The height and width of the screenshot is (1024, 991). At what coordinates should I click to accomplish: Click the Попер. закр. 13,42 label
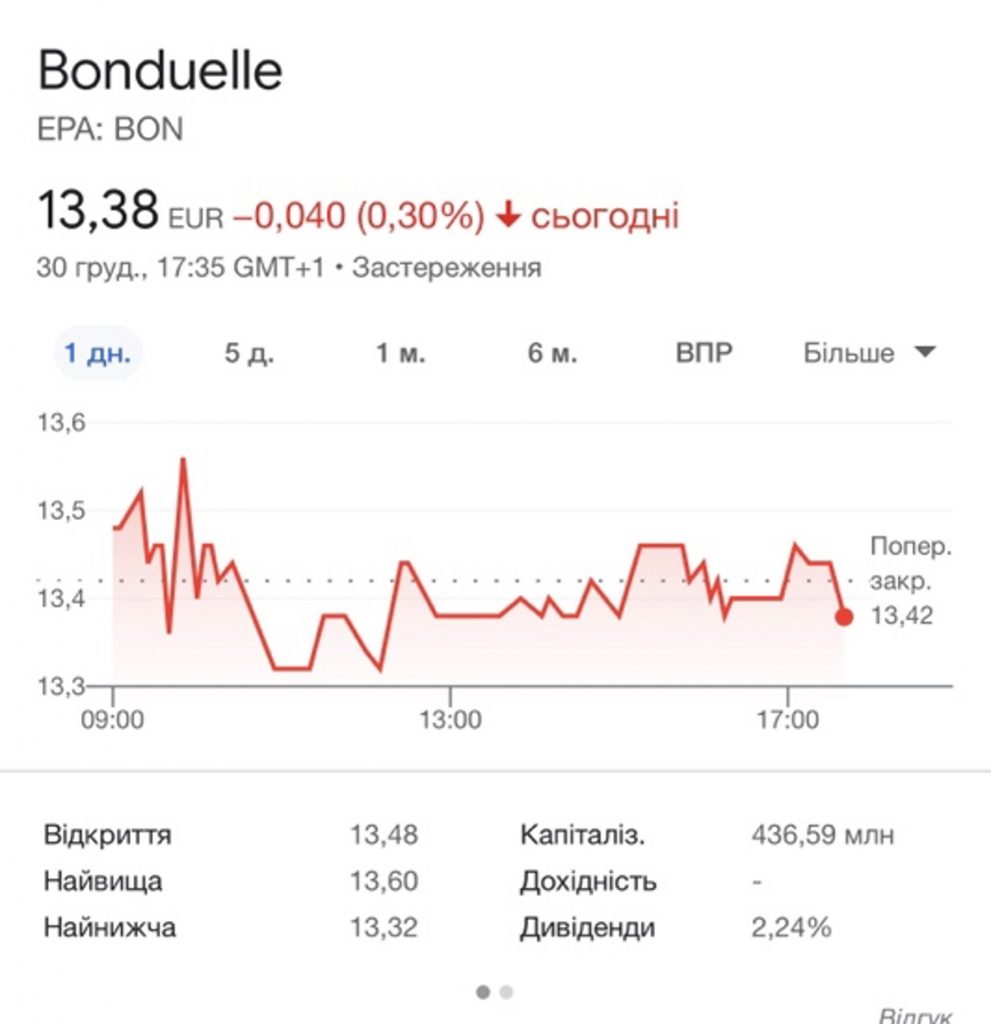click(910, 581)
